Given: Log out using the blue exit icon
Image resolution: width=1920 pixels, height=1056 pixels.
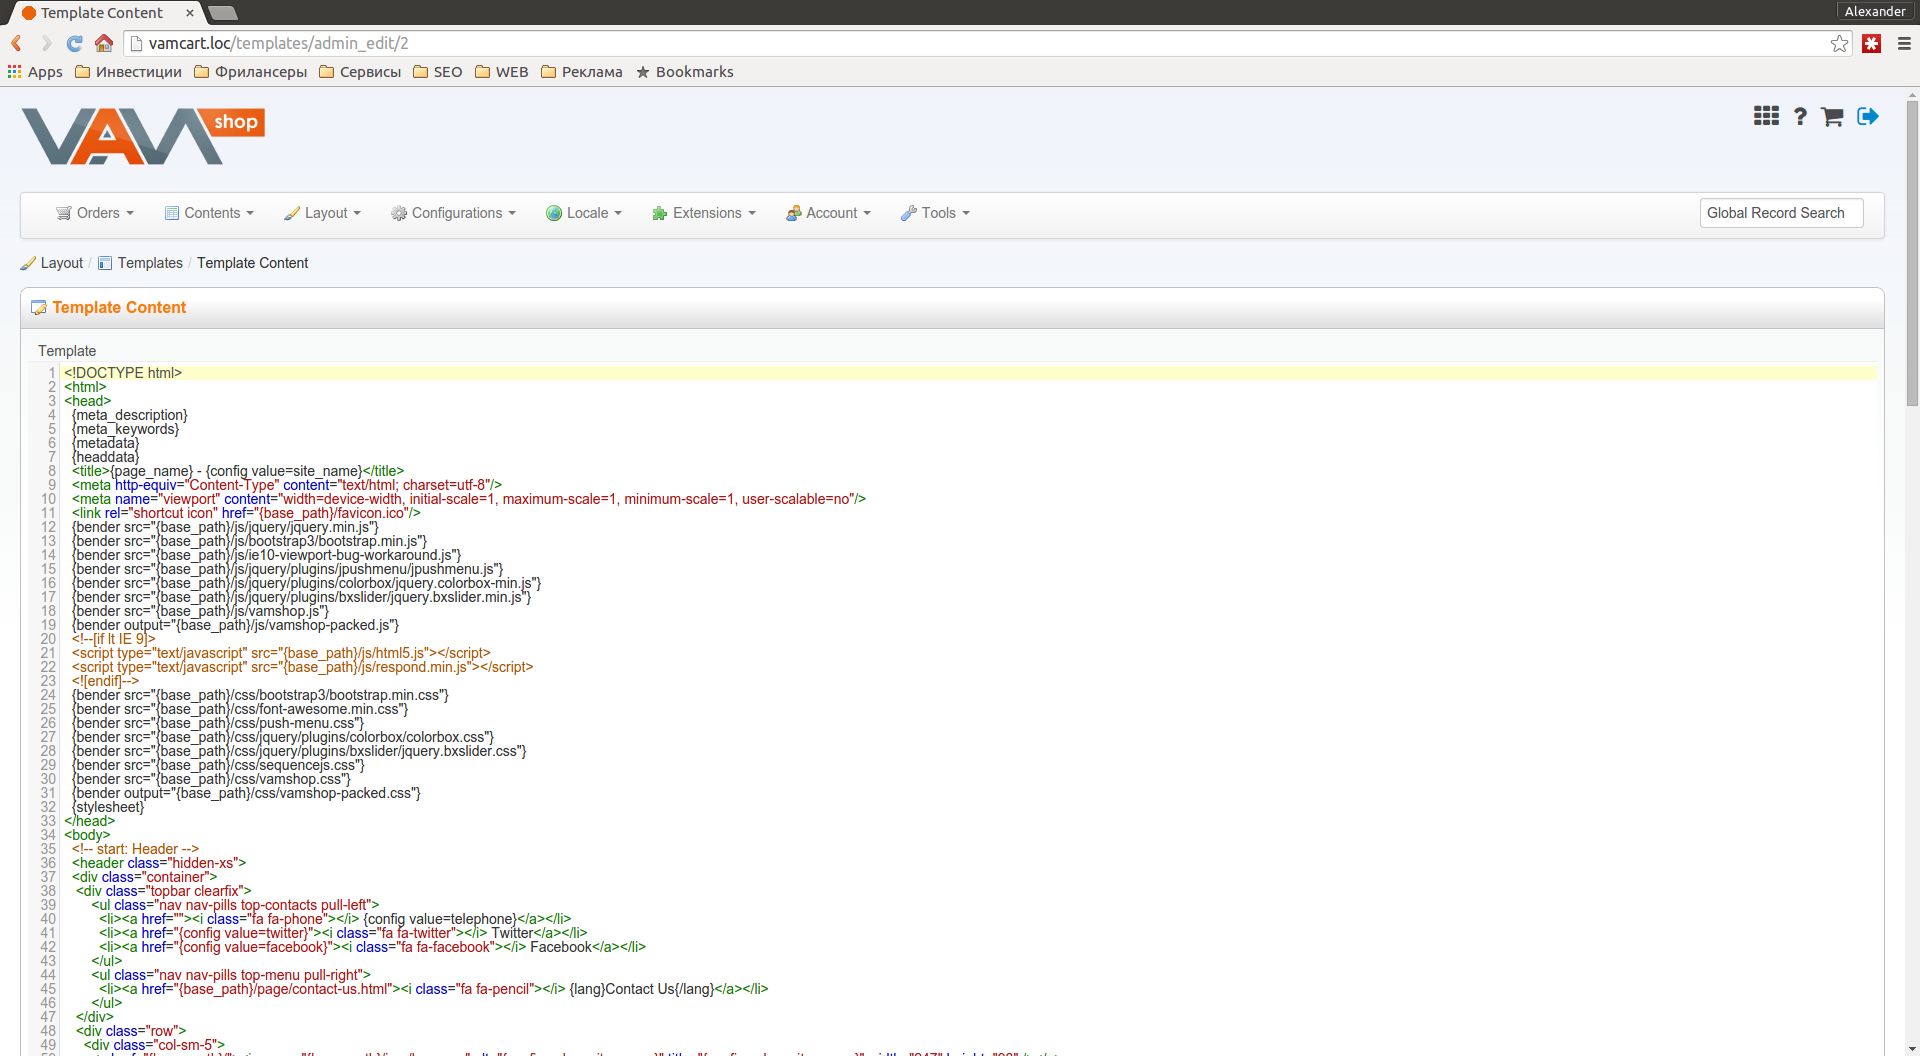Looking at the screenshot, I should coord(1866,116).
